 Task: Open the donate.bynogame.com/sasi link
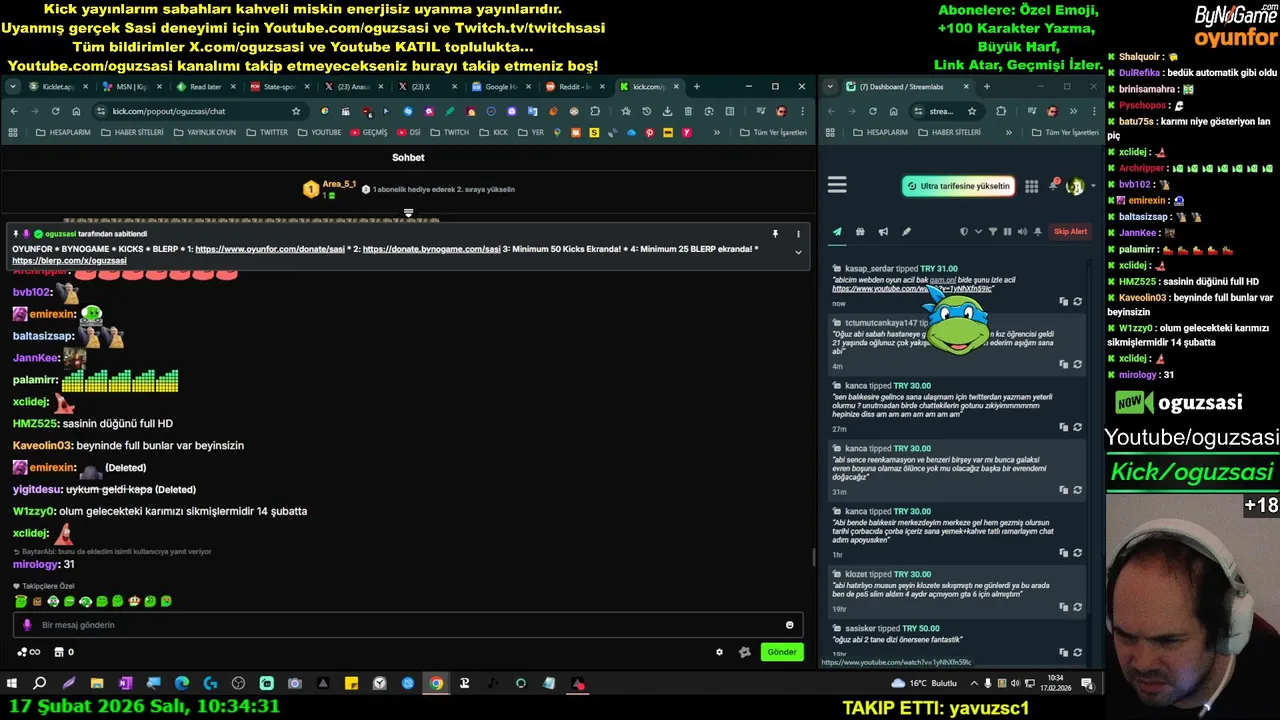pos(431,249)
